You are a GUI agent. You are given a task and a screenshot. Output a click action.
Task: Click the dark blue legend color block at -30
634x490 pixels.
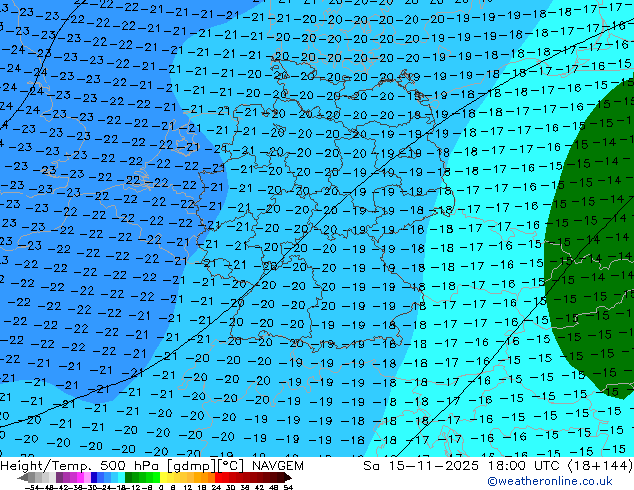click(x=94, y=477)
